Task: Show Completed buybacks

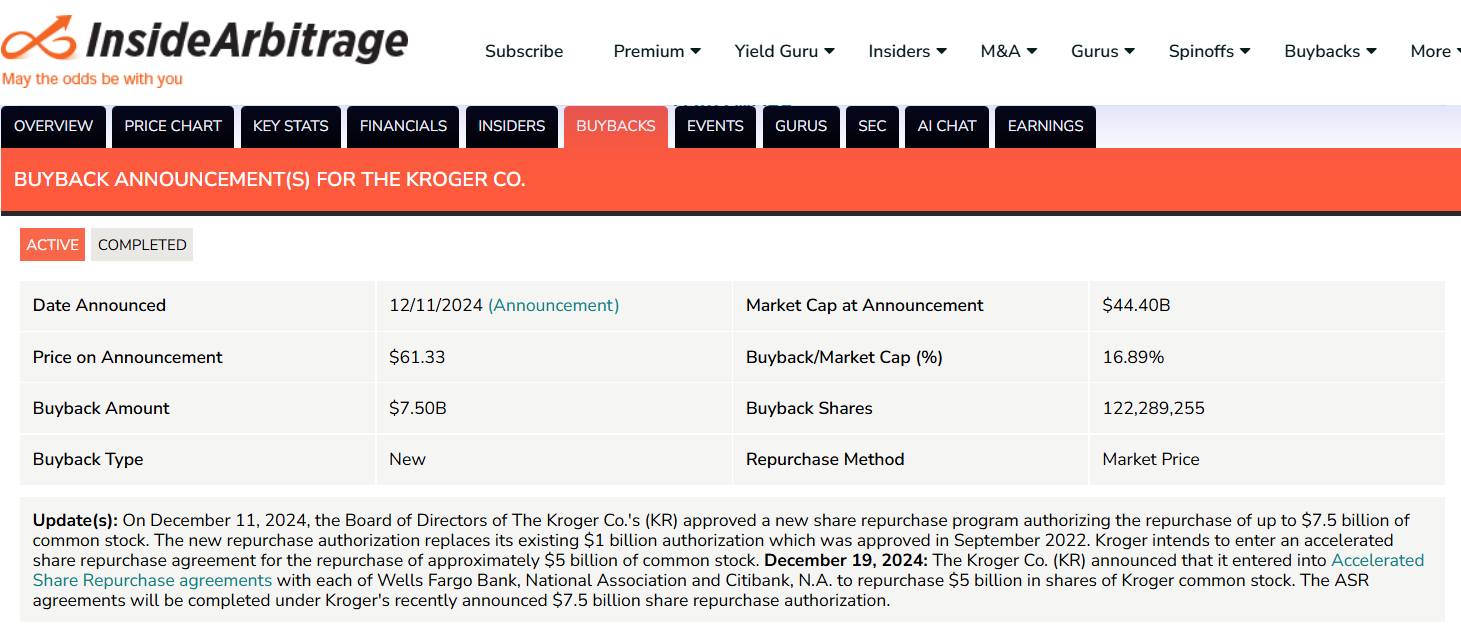Action: click(142, 245)
